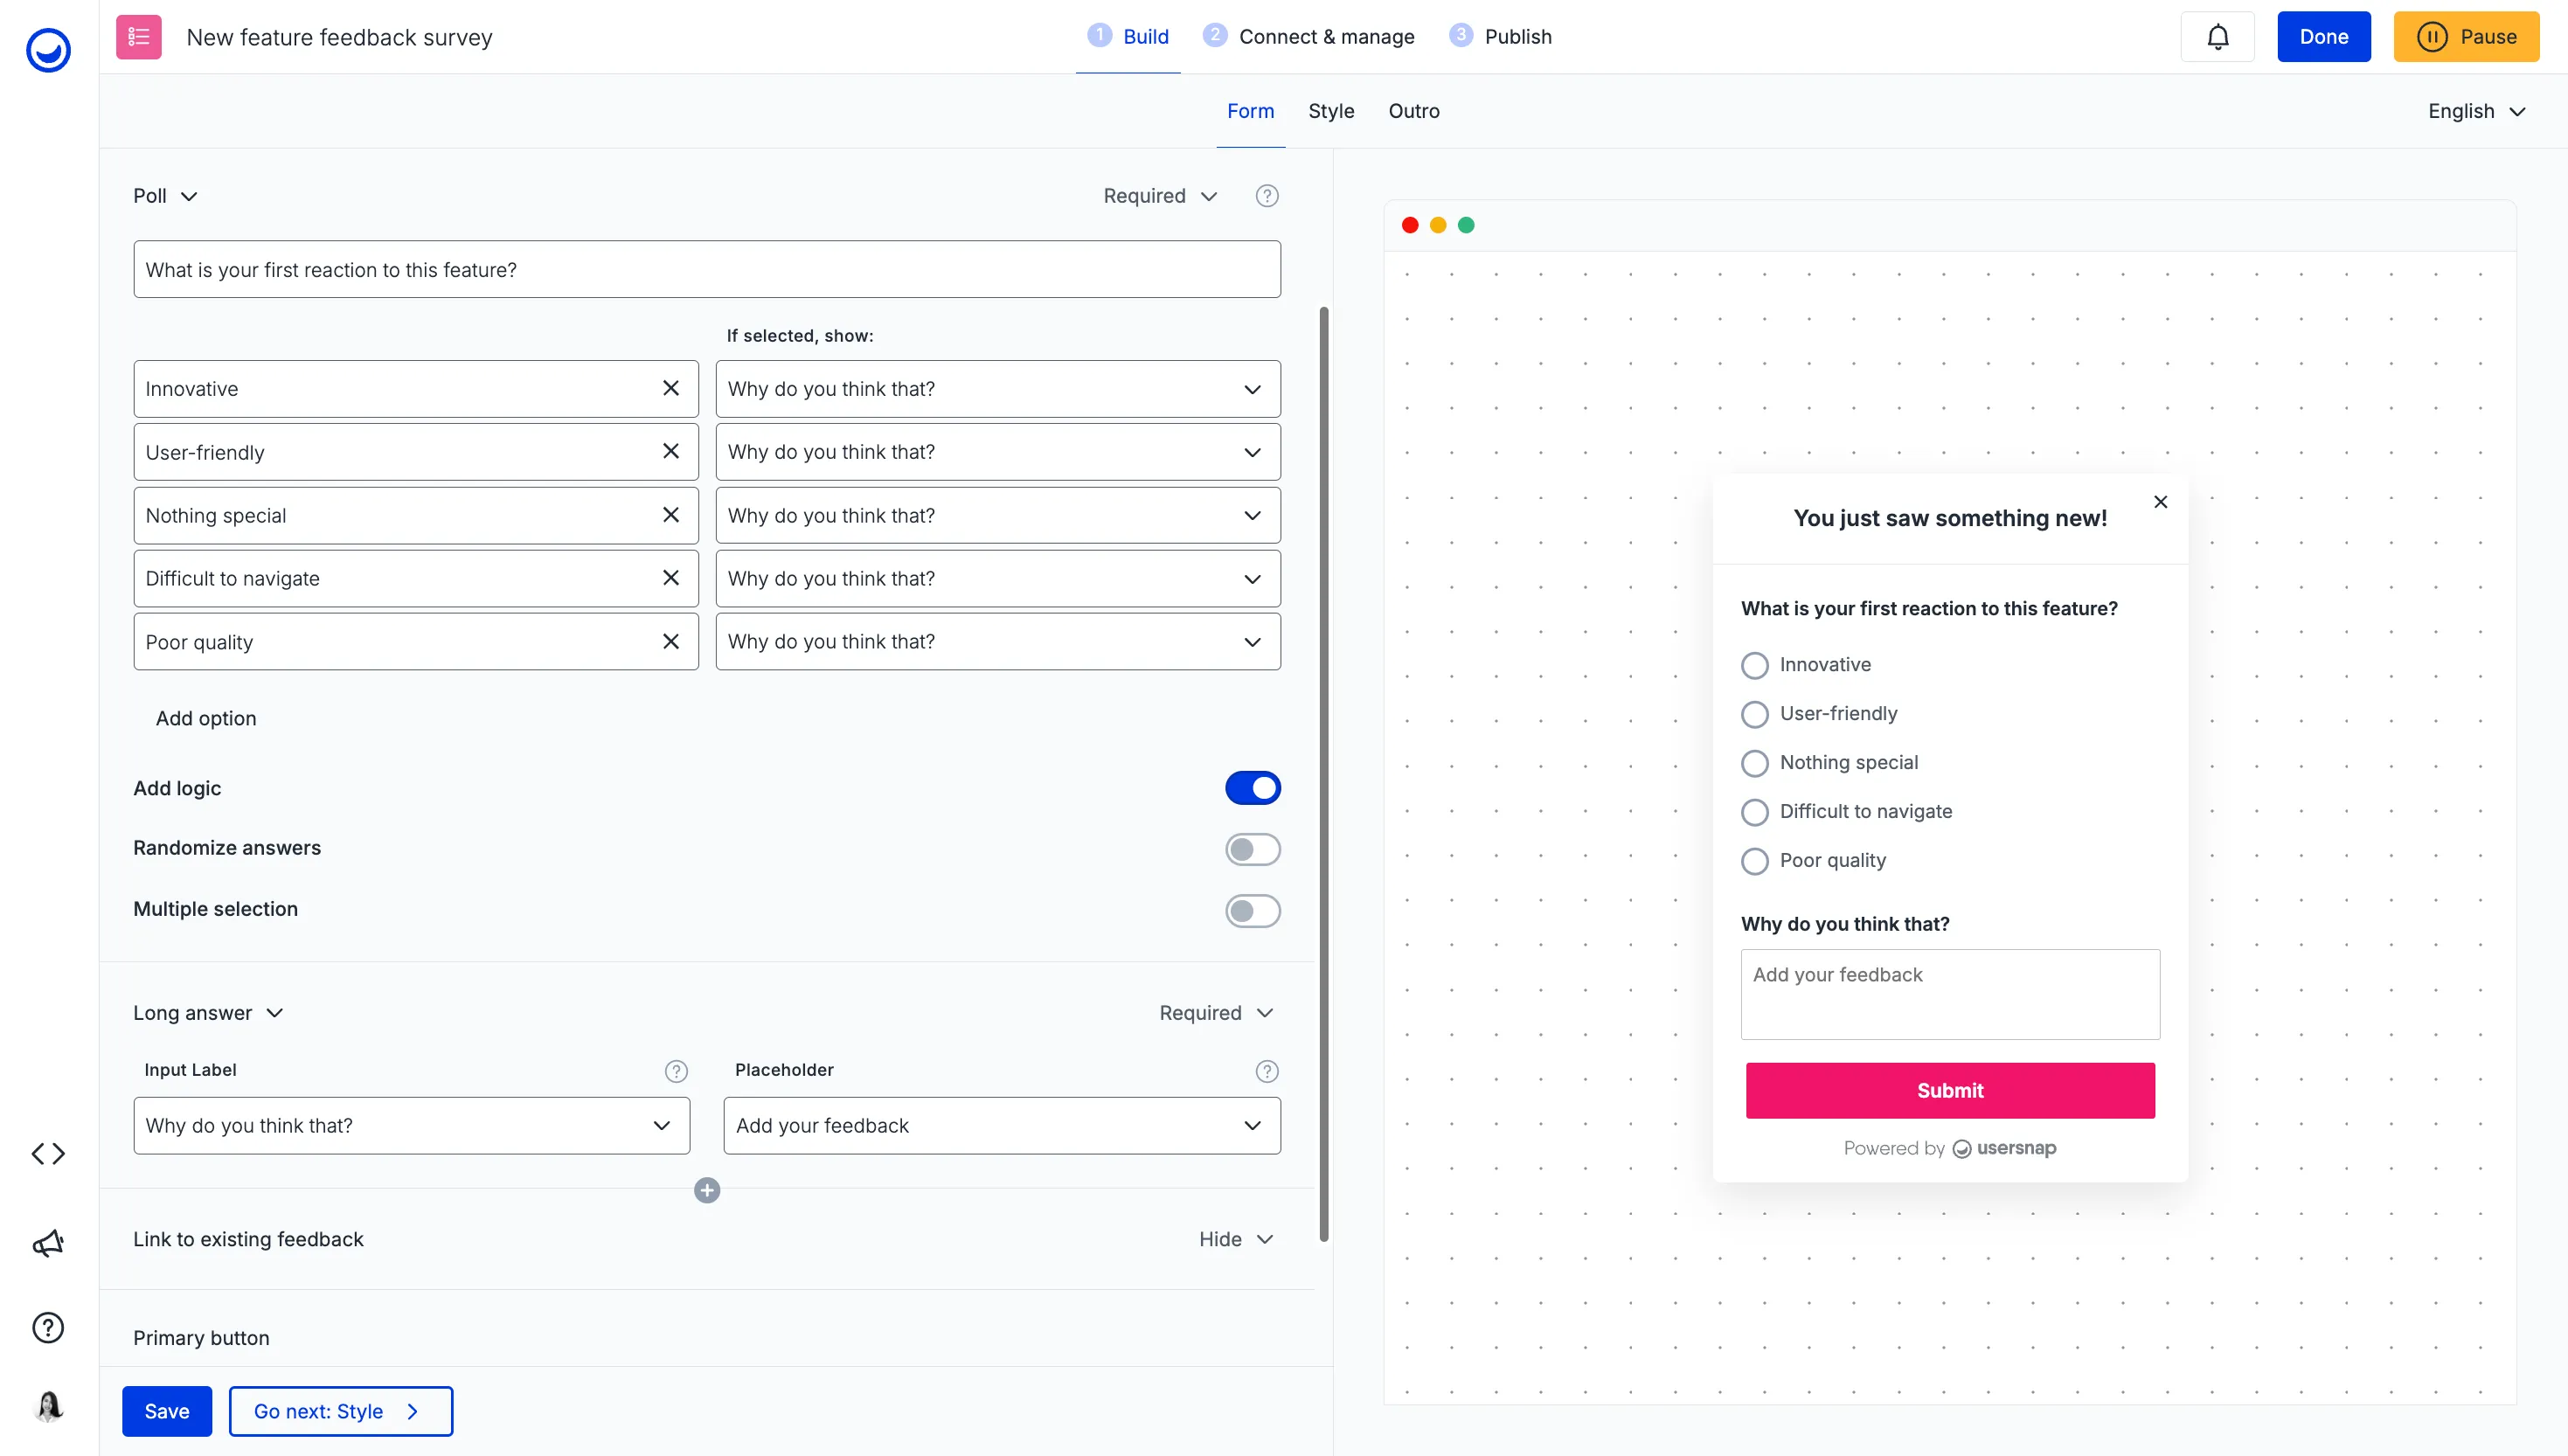Screen dimensions: 2568x1456
Task: Click the pink Submit button in preview
Action: pyautogui.click(x=1949, y=1090)
